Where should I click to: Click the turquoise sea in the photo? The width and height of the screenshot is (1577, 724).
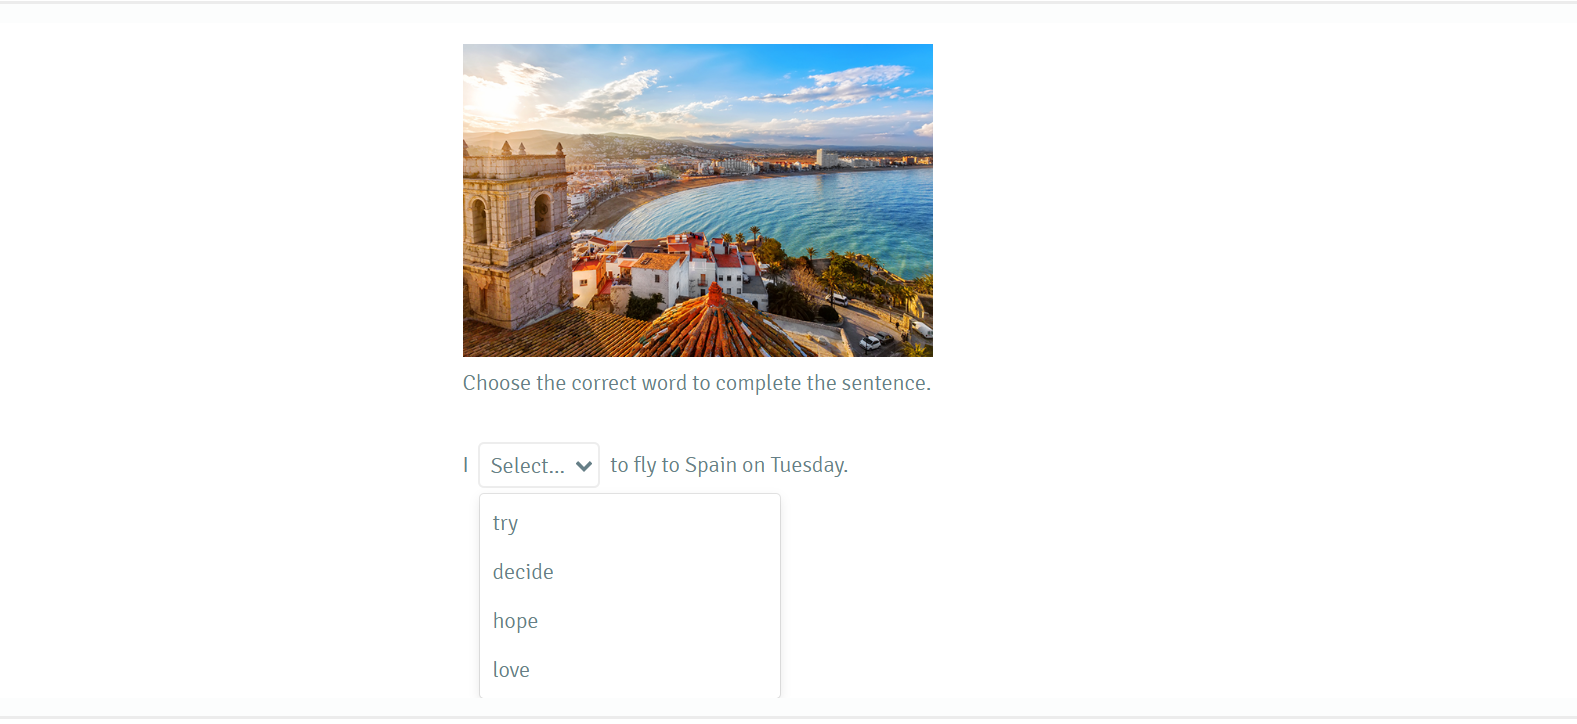tap(800, 215)
